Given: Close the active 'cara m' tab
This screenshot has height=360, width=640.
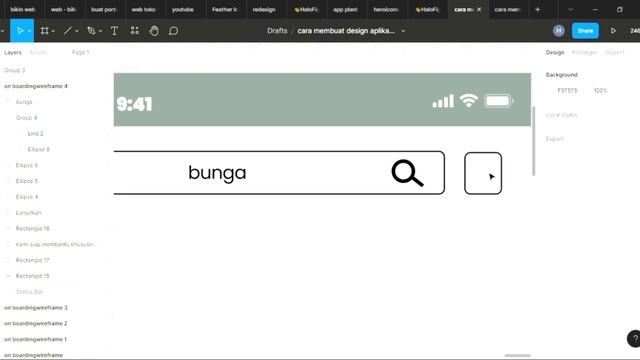Looking at the screenshot, I should tap(479, 9).
